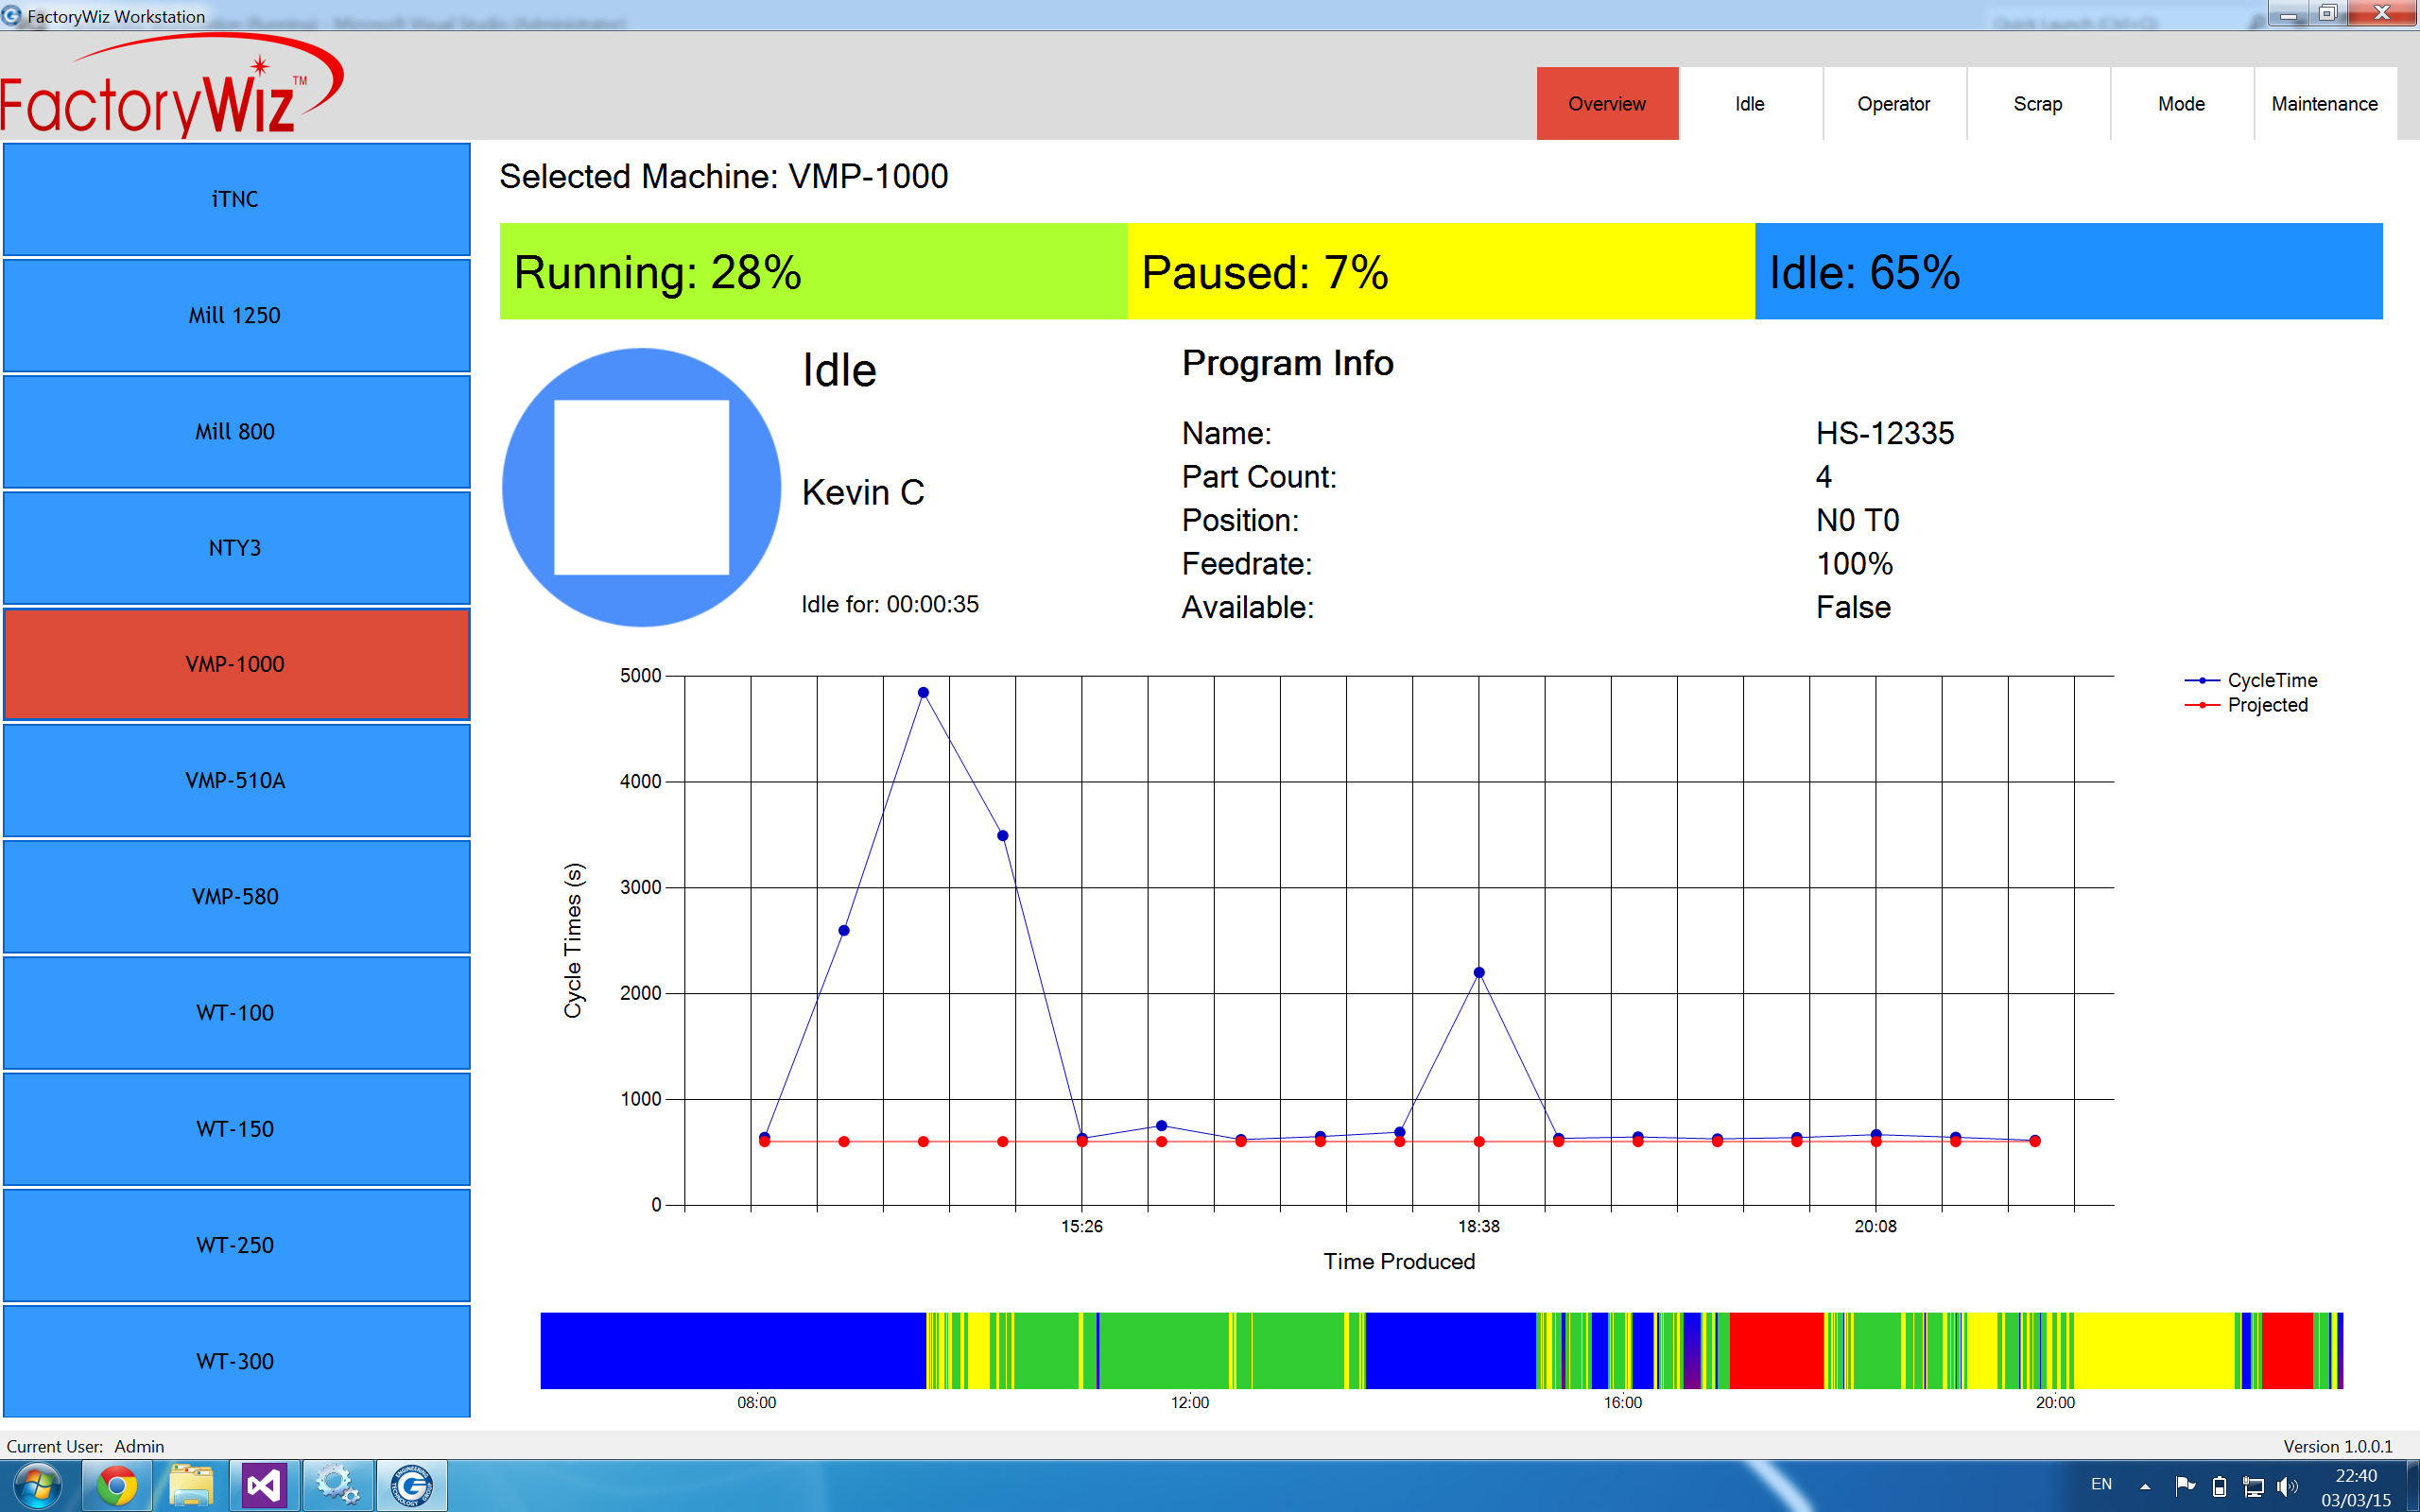Screen dimensions: 2420x1512
Task: Select the VMP-510A machine
Action: coord(236,780)
